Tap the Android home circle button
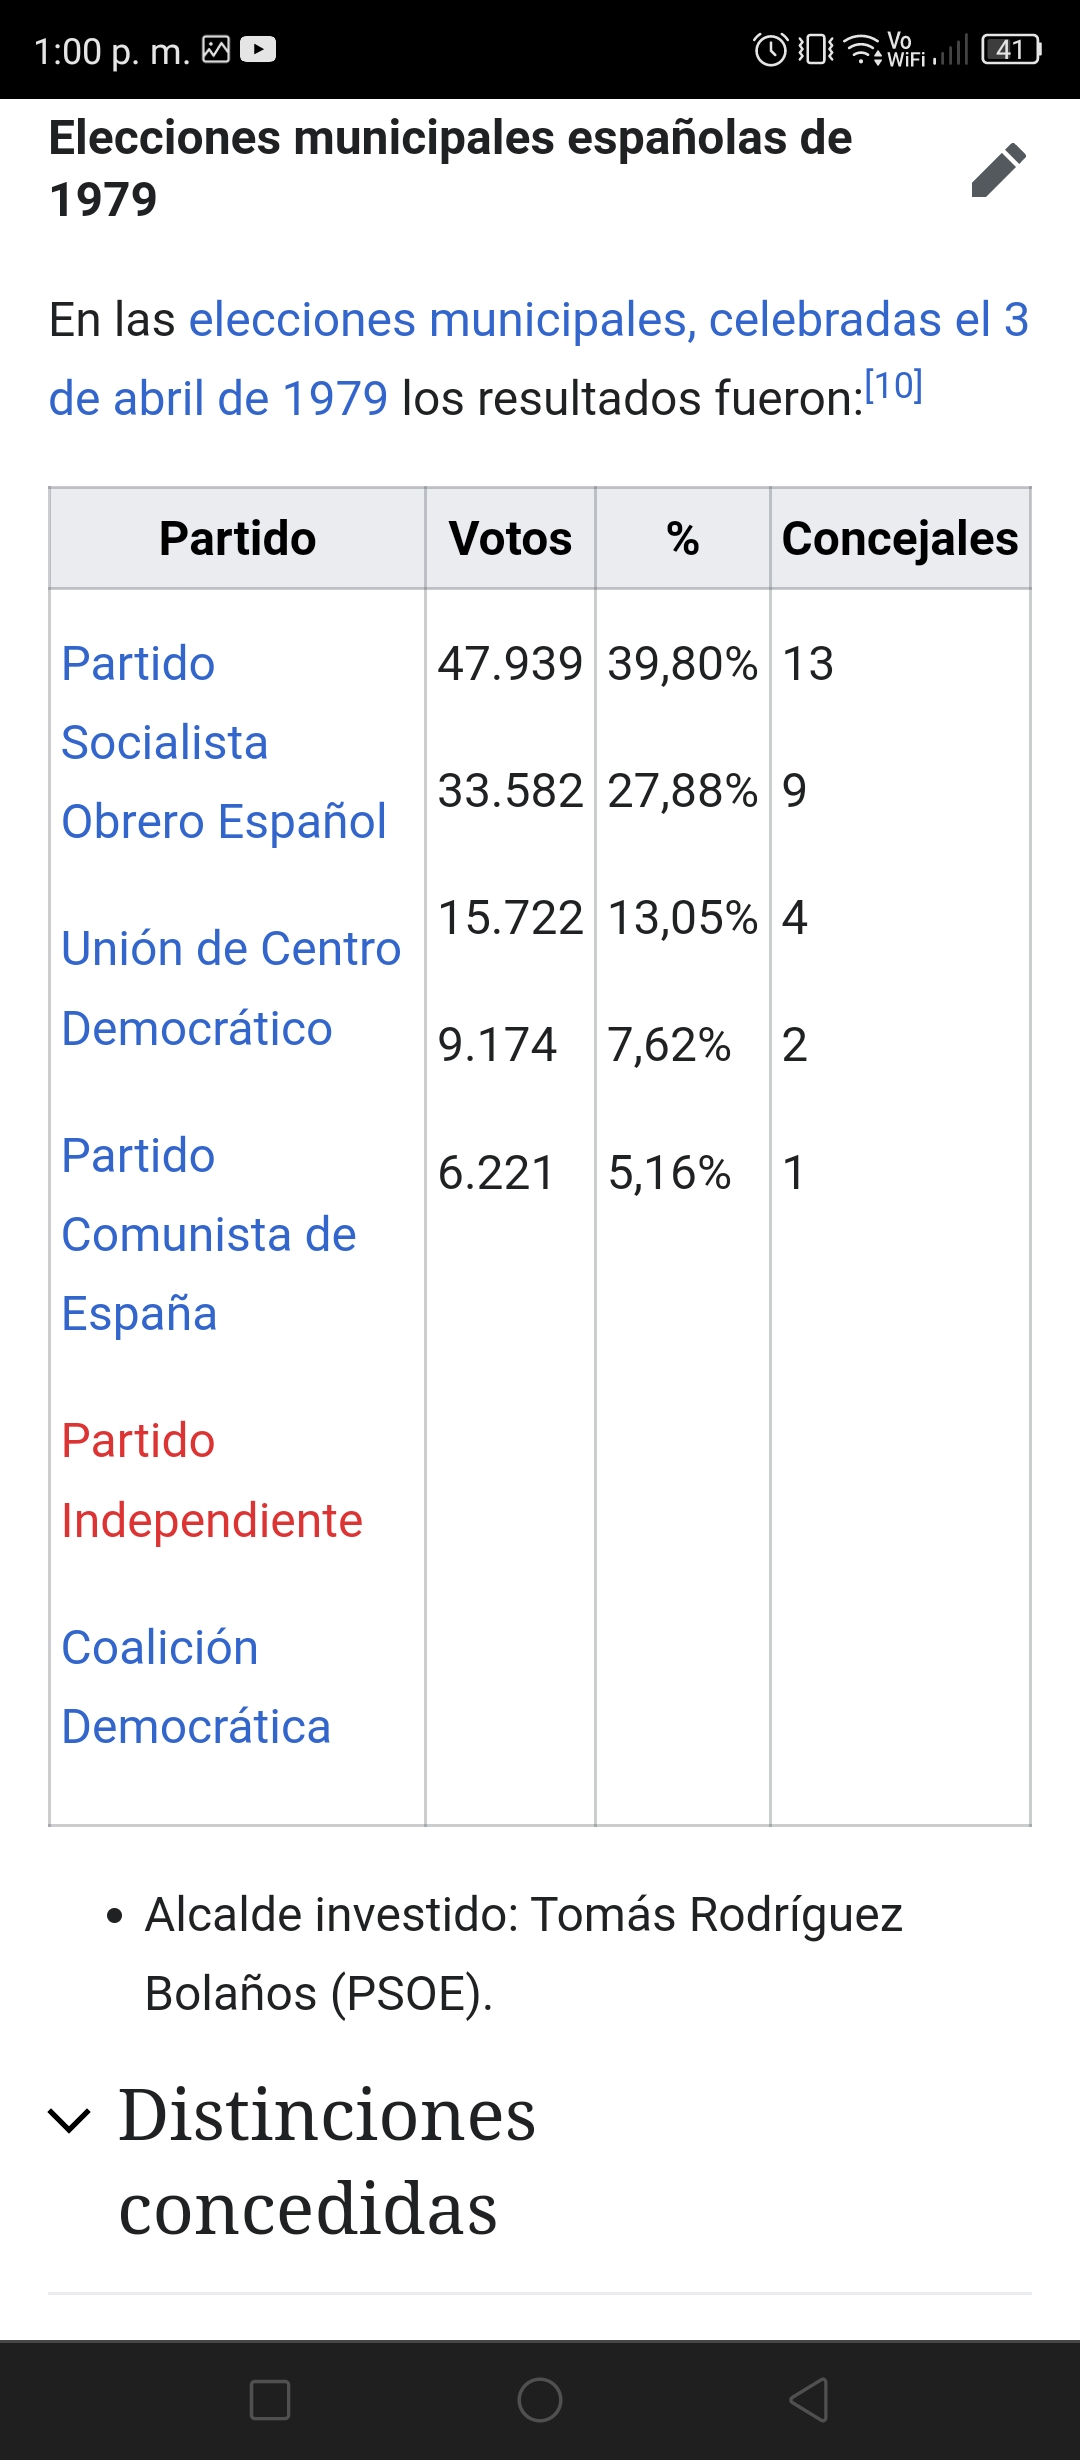 pos(540,2399)
